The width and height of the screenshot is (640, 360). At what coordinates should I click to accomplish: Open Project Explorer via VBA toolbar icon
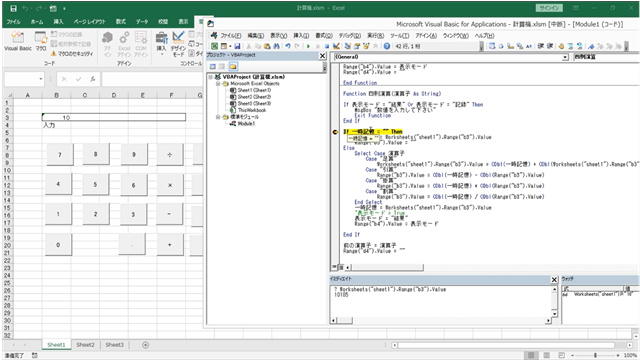coord(347,46)
